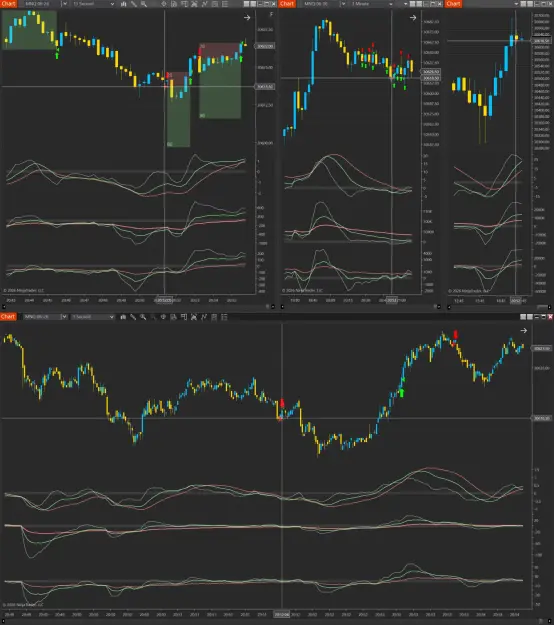Open data series icon in top-left chart toolbar
The width and height of the screenshot is (554, 625).
(x=194, y=4)
